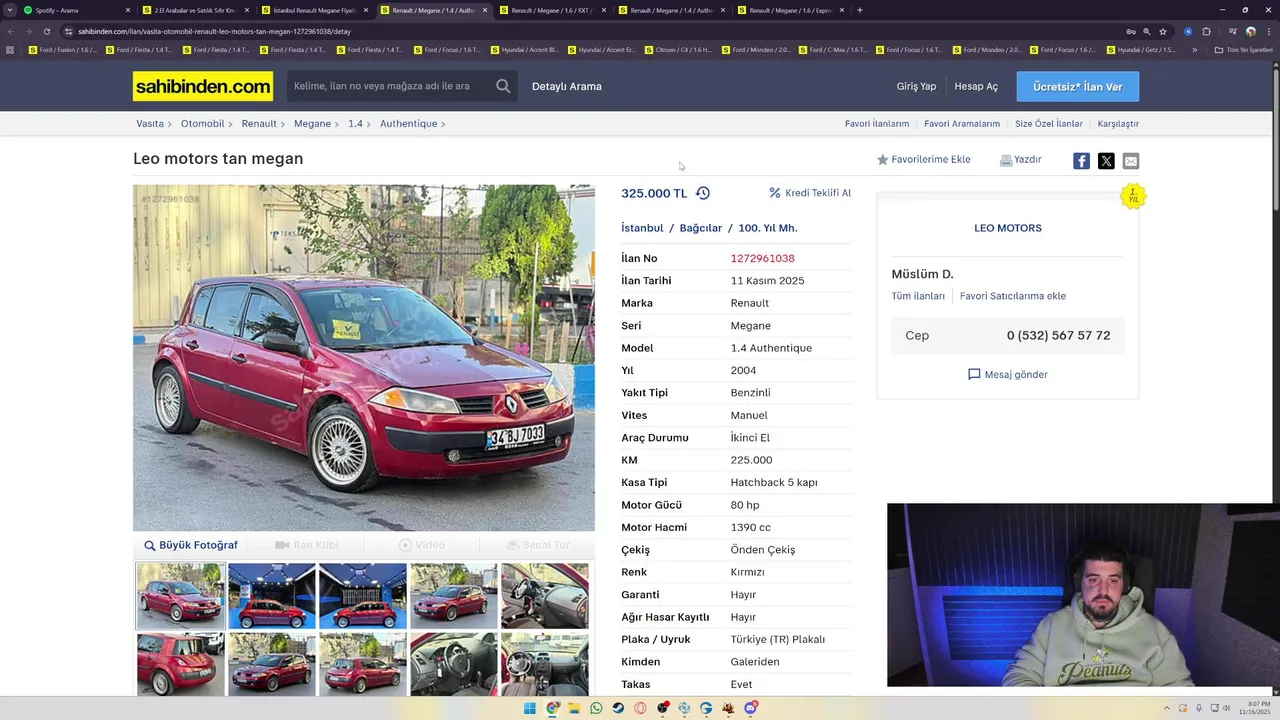Click the listing number 1272961038

tap(762, 258)
